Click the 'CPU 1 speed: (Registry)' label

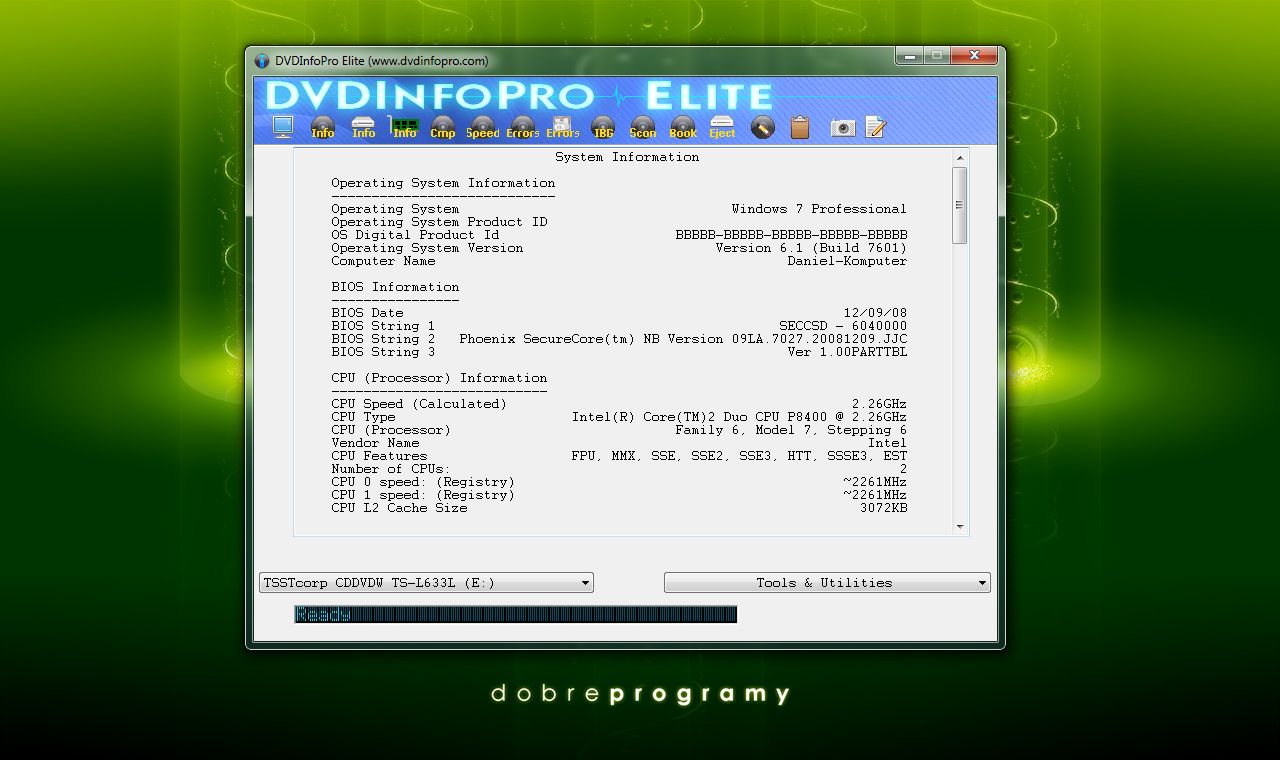click(423, 495)
